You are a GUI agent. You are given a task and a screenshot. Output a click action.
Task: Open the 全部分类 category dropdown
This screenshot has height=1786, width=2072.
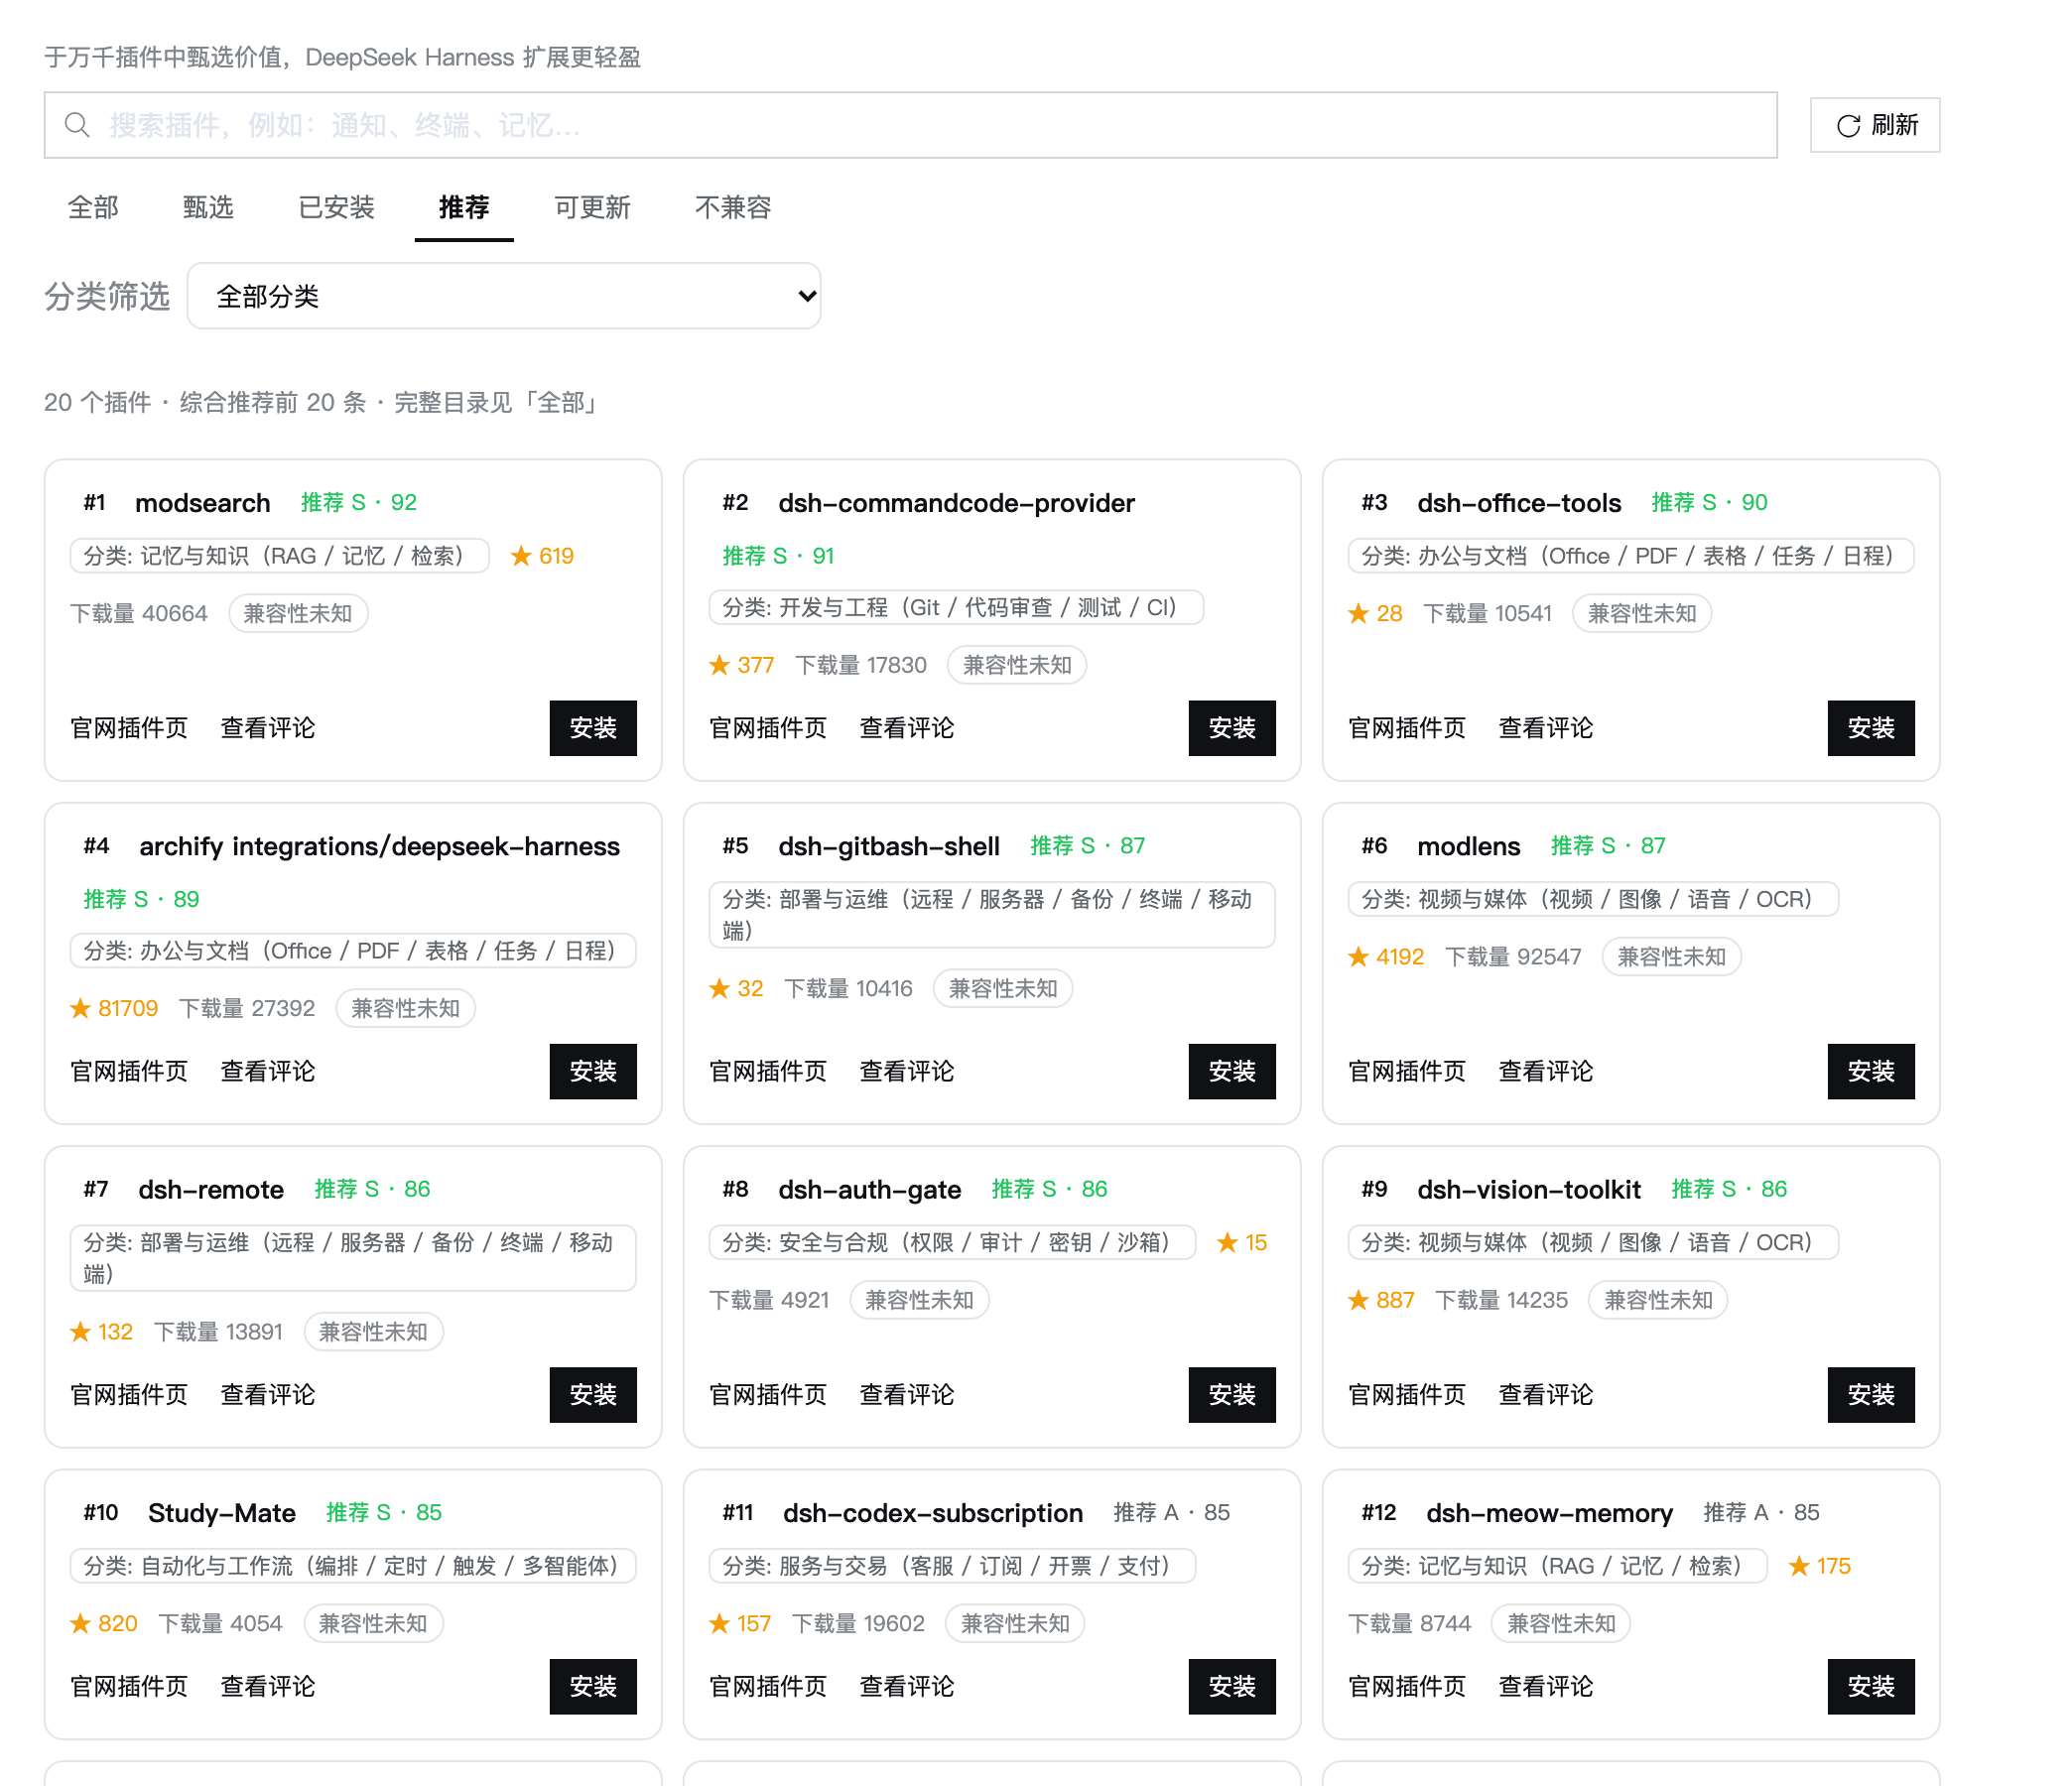(x=504, y=296)
